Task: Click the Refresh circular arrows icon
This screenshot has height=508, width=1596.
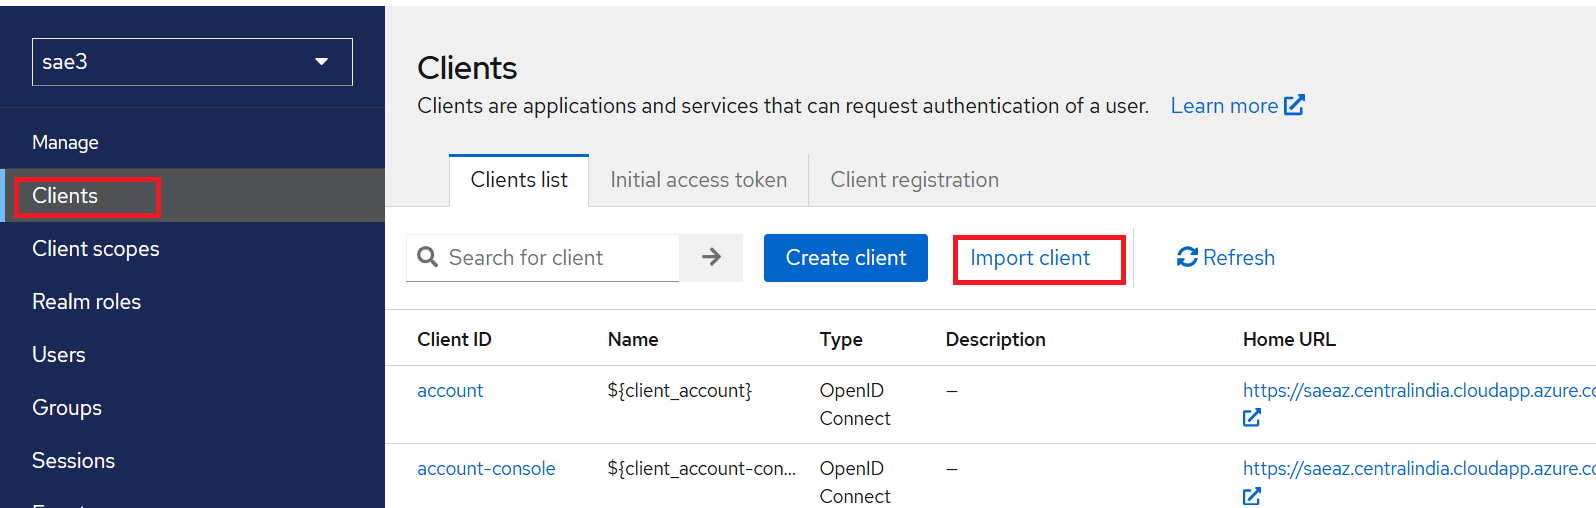Action: pyautogui.click(x=1187, y=258)
